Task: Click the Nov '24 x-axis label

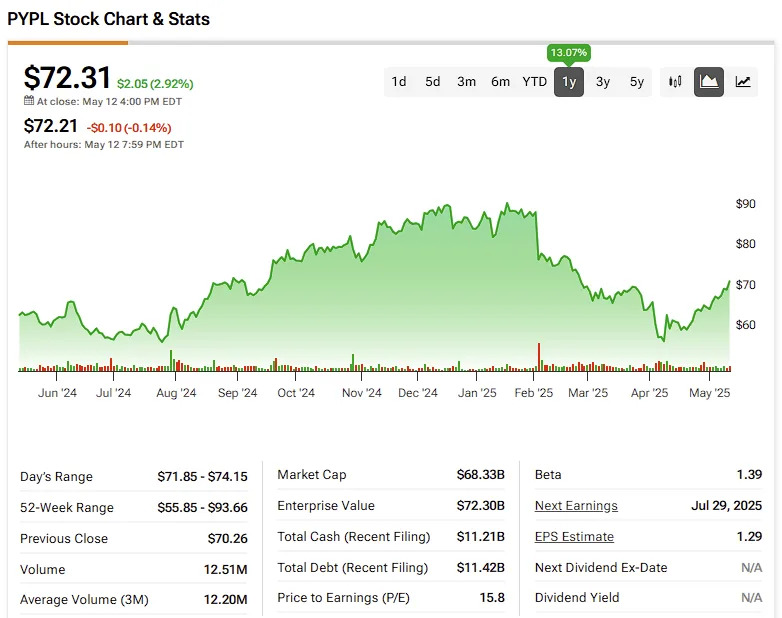Action: click(362, 393)
